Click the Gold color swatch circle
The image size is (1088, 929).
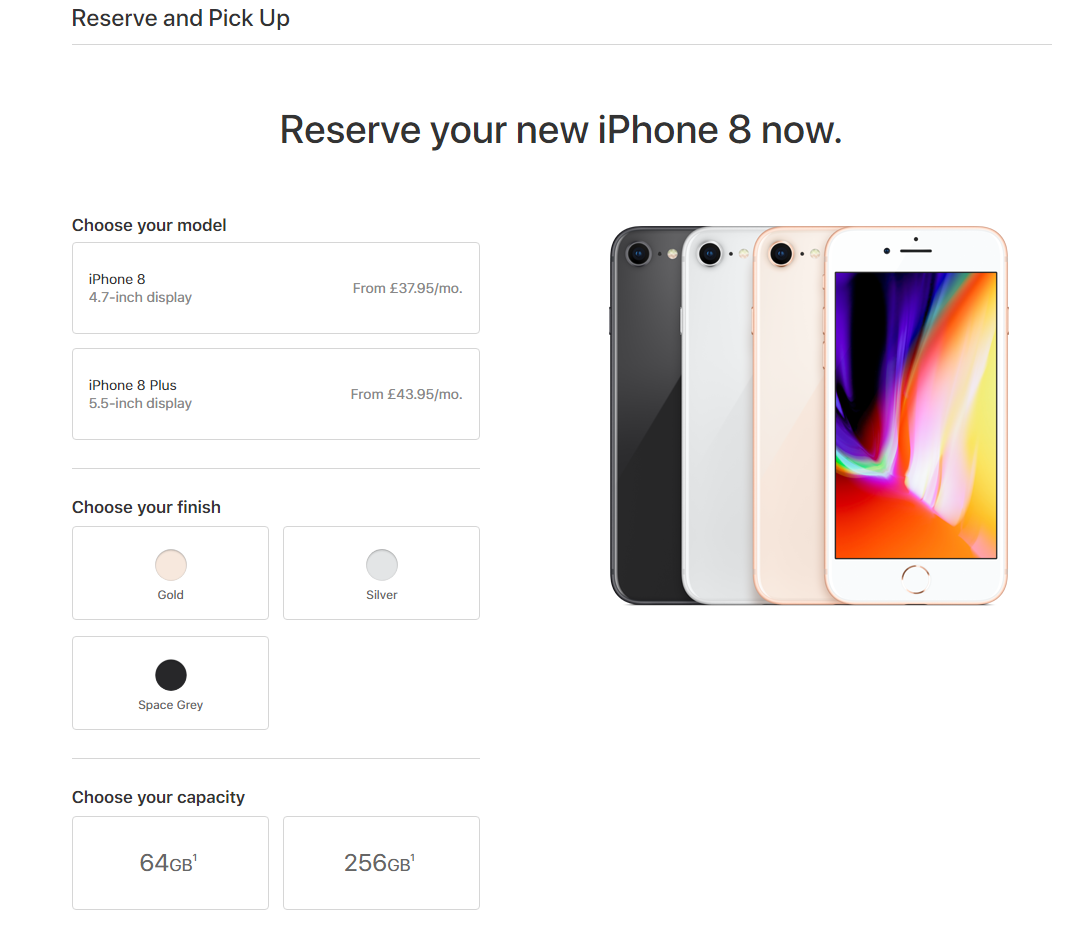[x=171, y=565]
